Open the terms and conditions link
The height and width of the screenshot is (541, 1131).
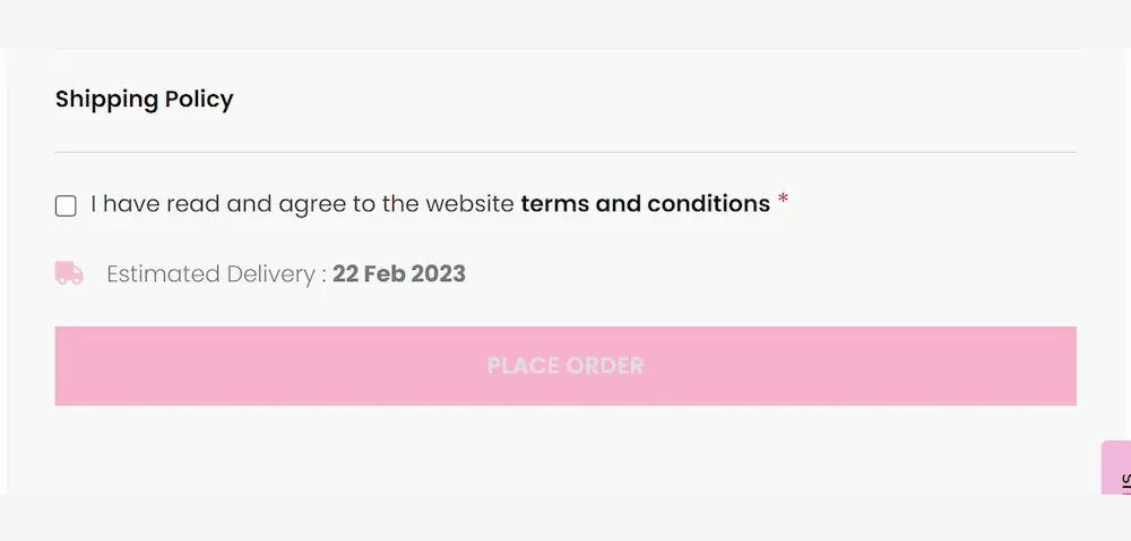coord(645,204)
